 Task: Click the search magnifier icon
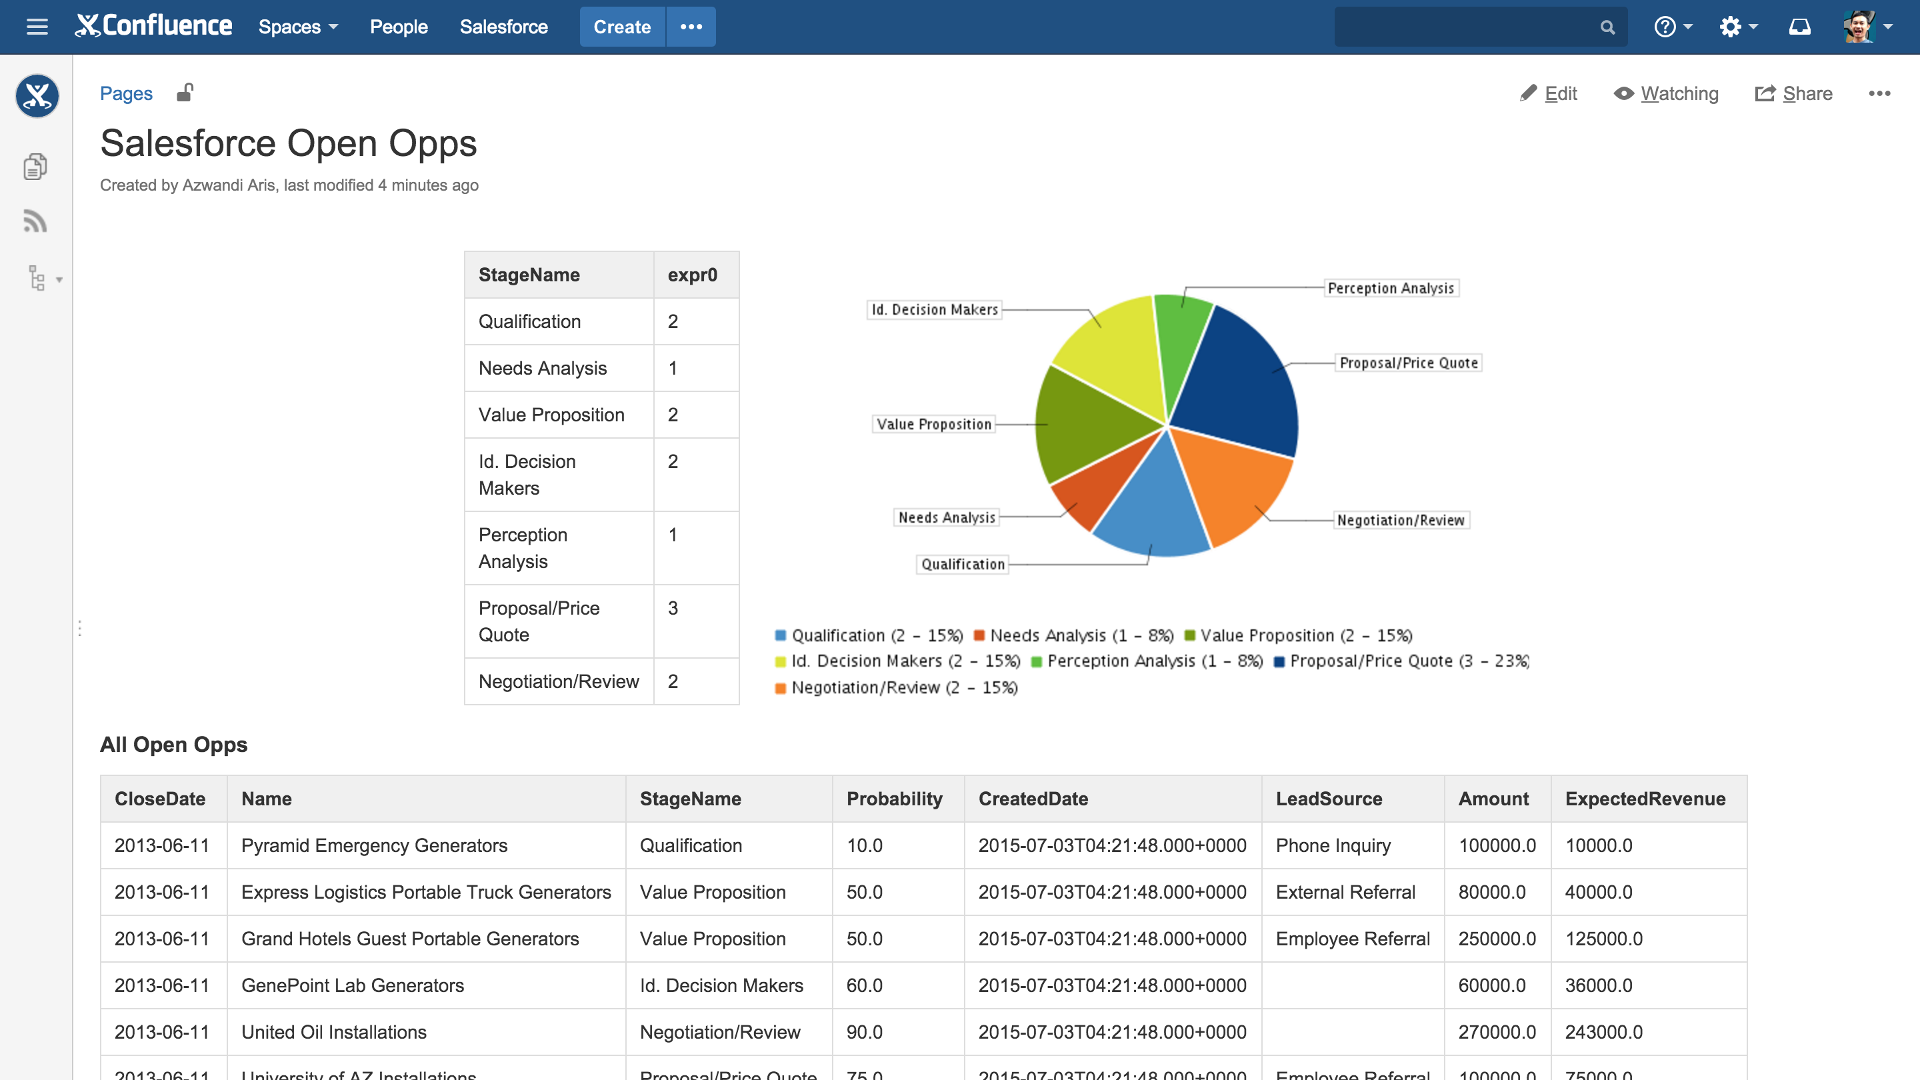[x=1607, y=27]
